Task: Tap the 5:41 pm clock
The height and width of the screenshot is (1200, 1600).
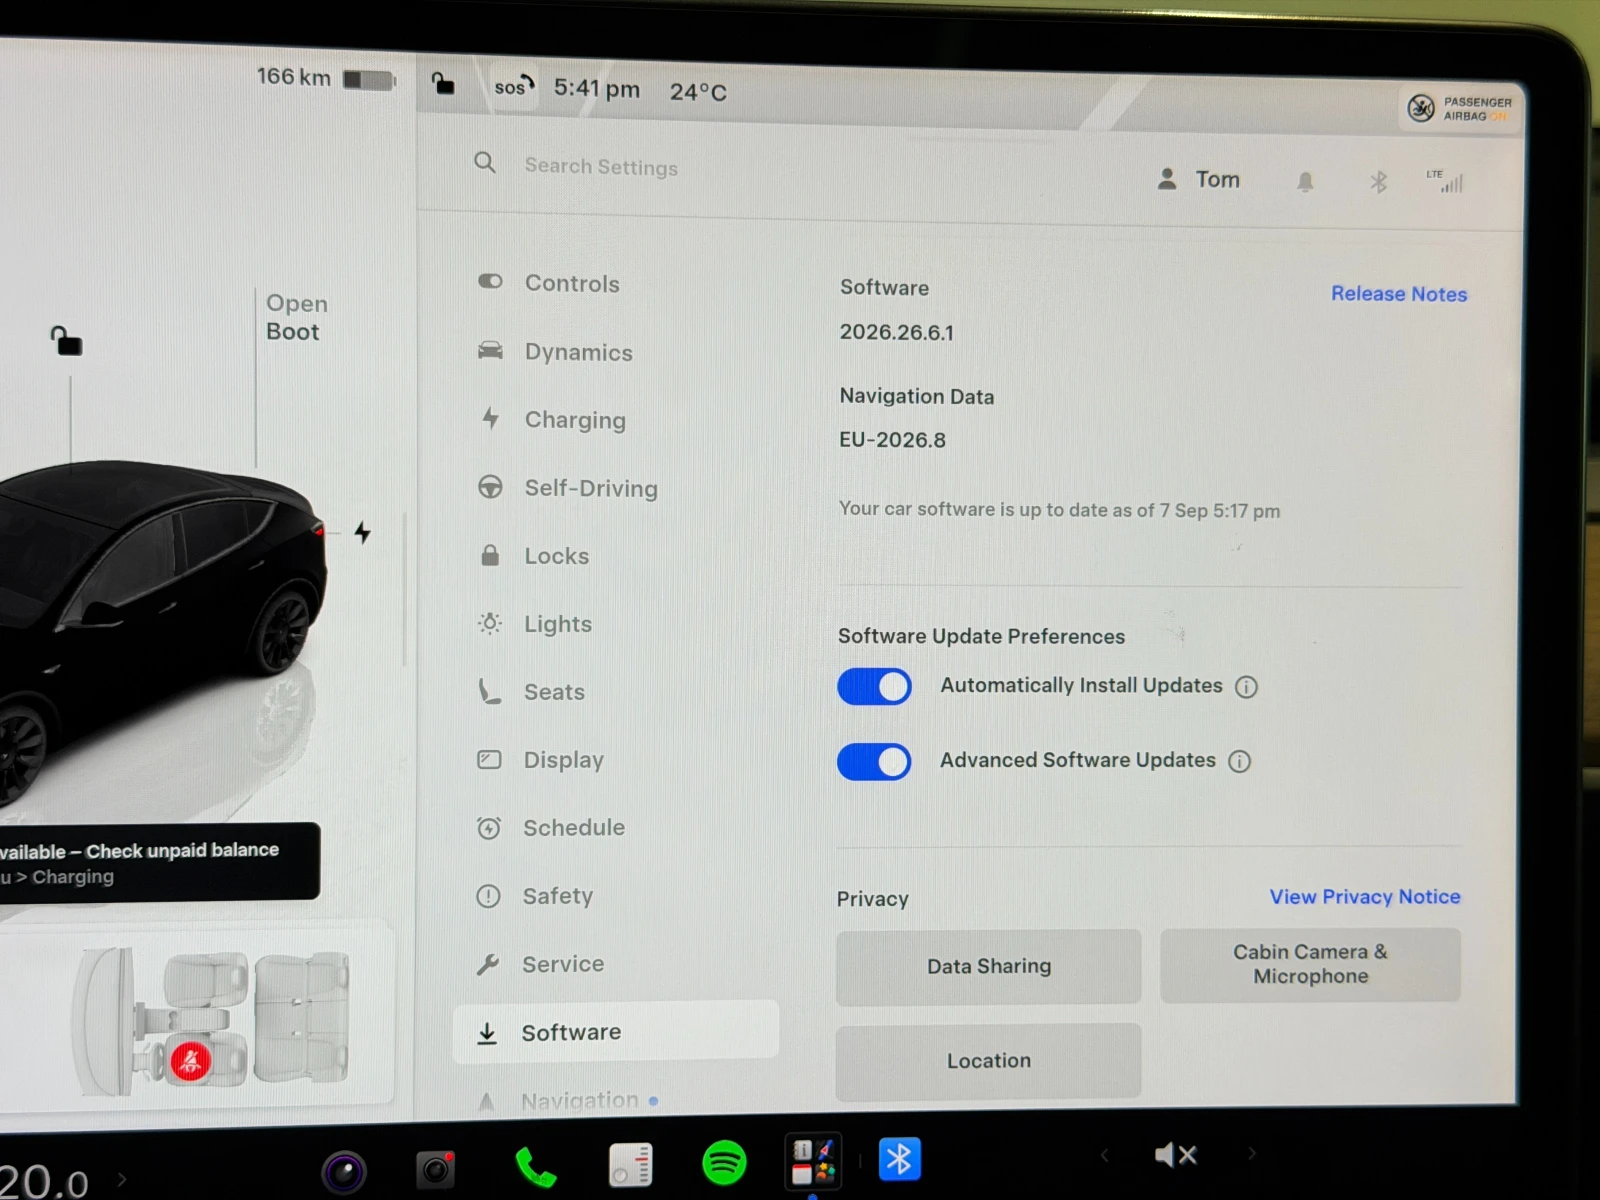Action: click(x=596, y=88)
